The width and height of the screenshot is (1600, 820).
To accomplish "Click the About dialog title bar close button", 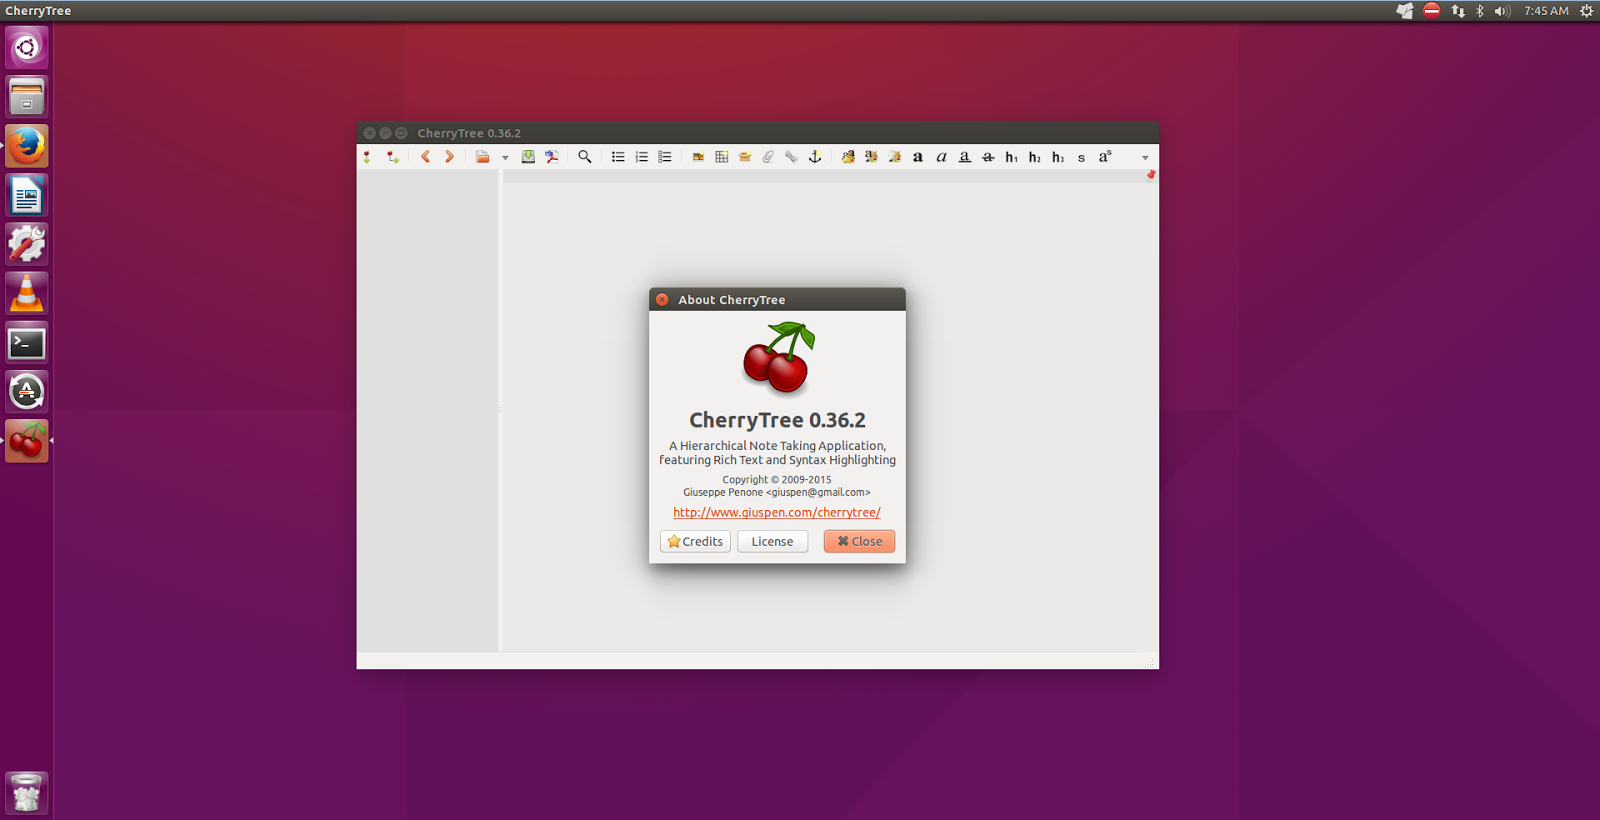I will pyautogui.click(x=662, y=300).
